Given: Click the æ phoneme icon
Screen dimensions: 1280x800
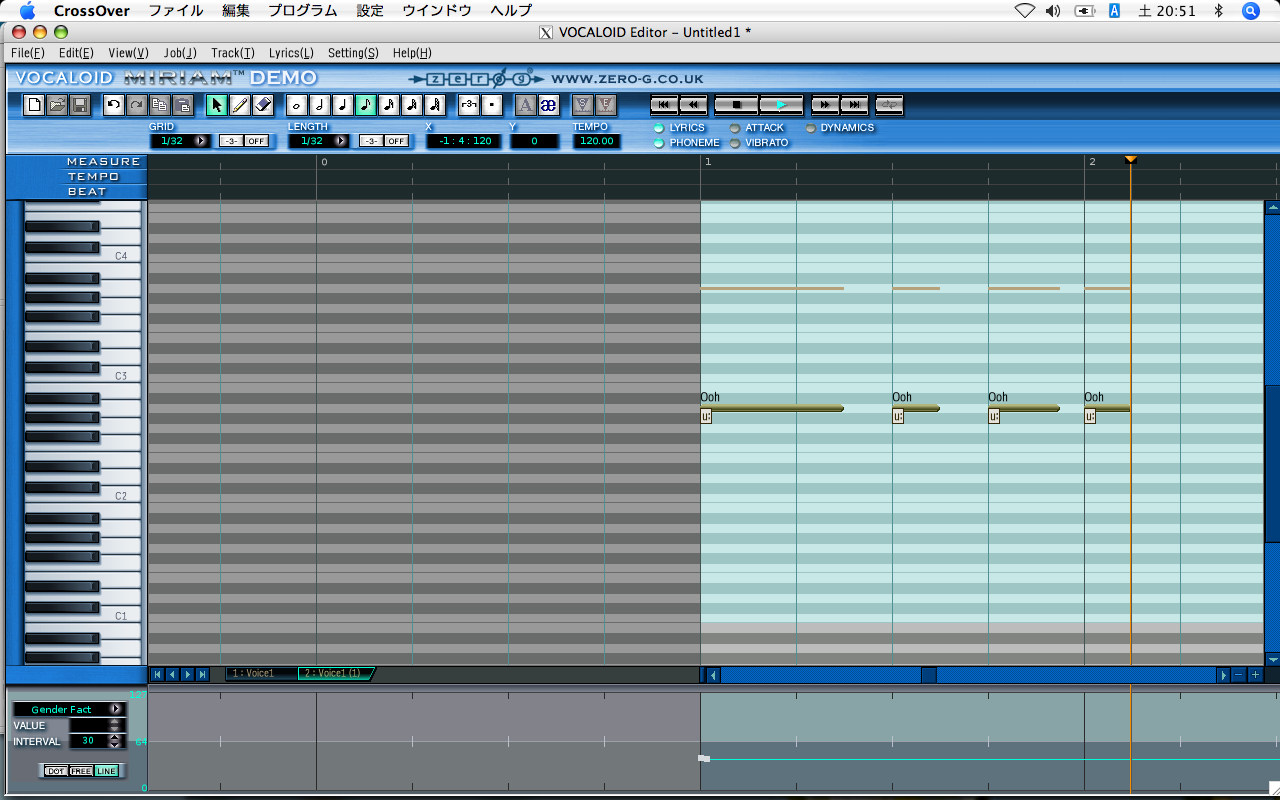Looking at the screenshot, I should pyautogui.click(x=548, y=105).
